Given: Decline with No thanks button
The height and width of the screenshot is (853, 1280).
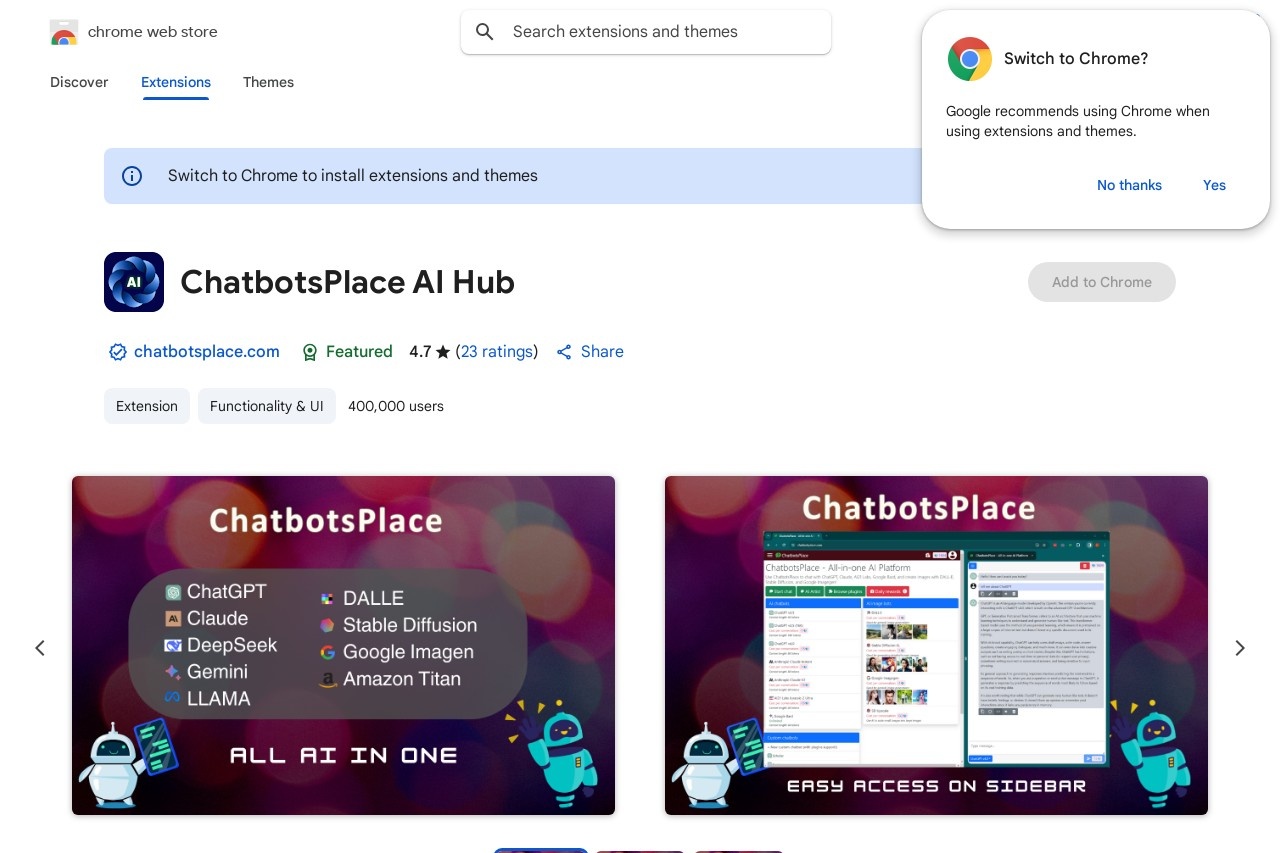Looking at the screenshot, I should click(1129, 185).
